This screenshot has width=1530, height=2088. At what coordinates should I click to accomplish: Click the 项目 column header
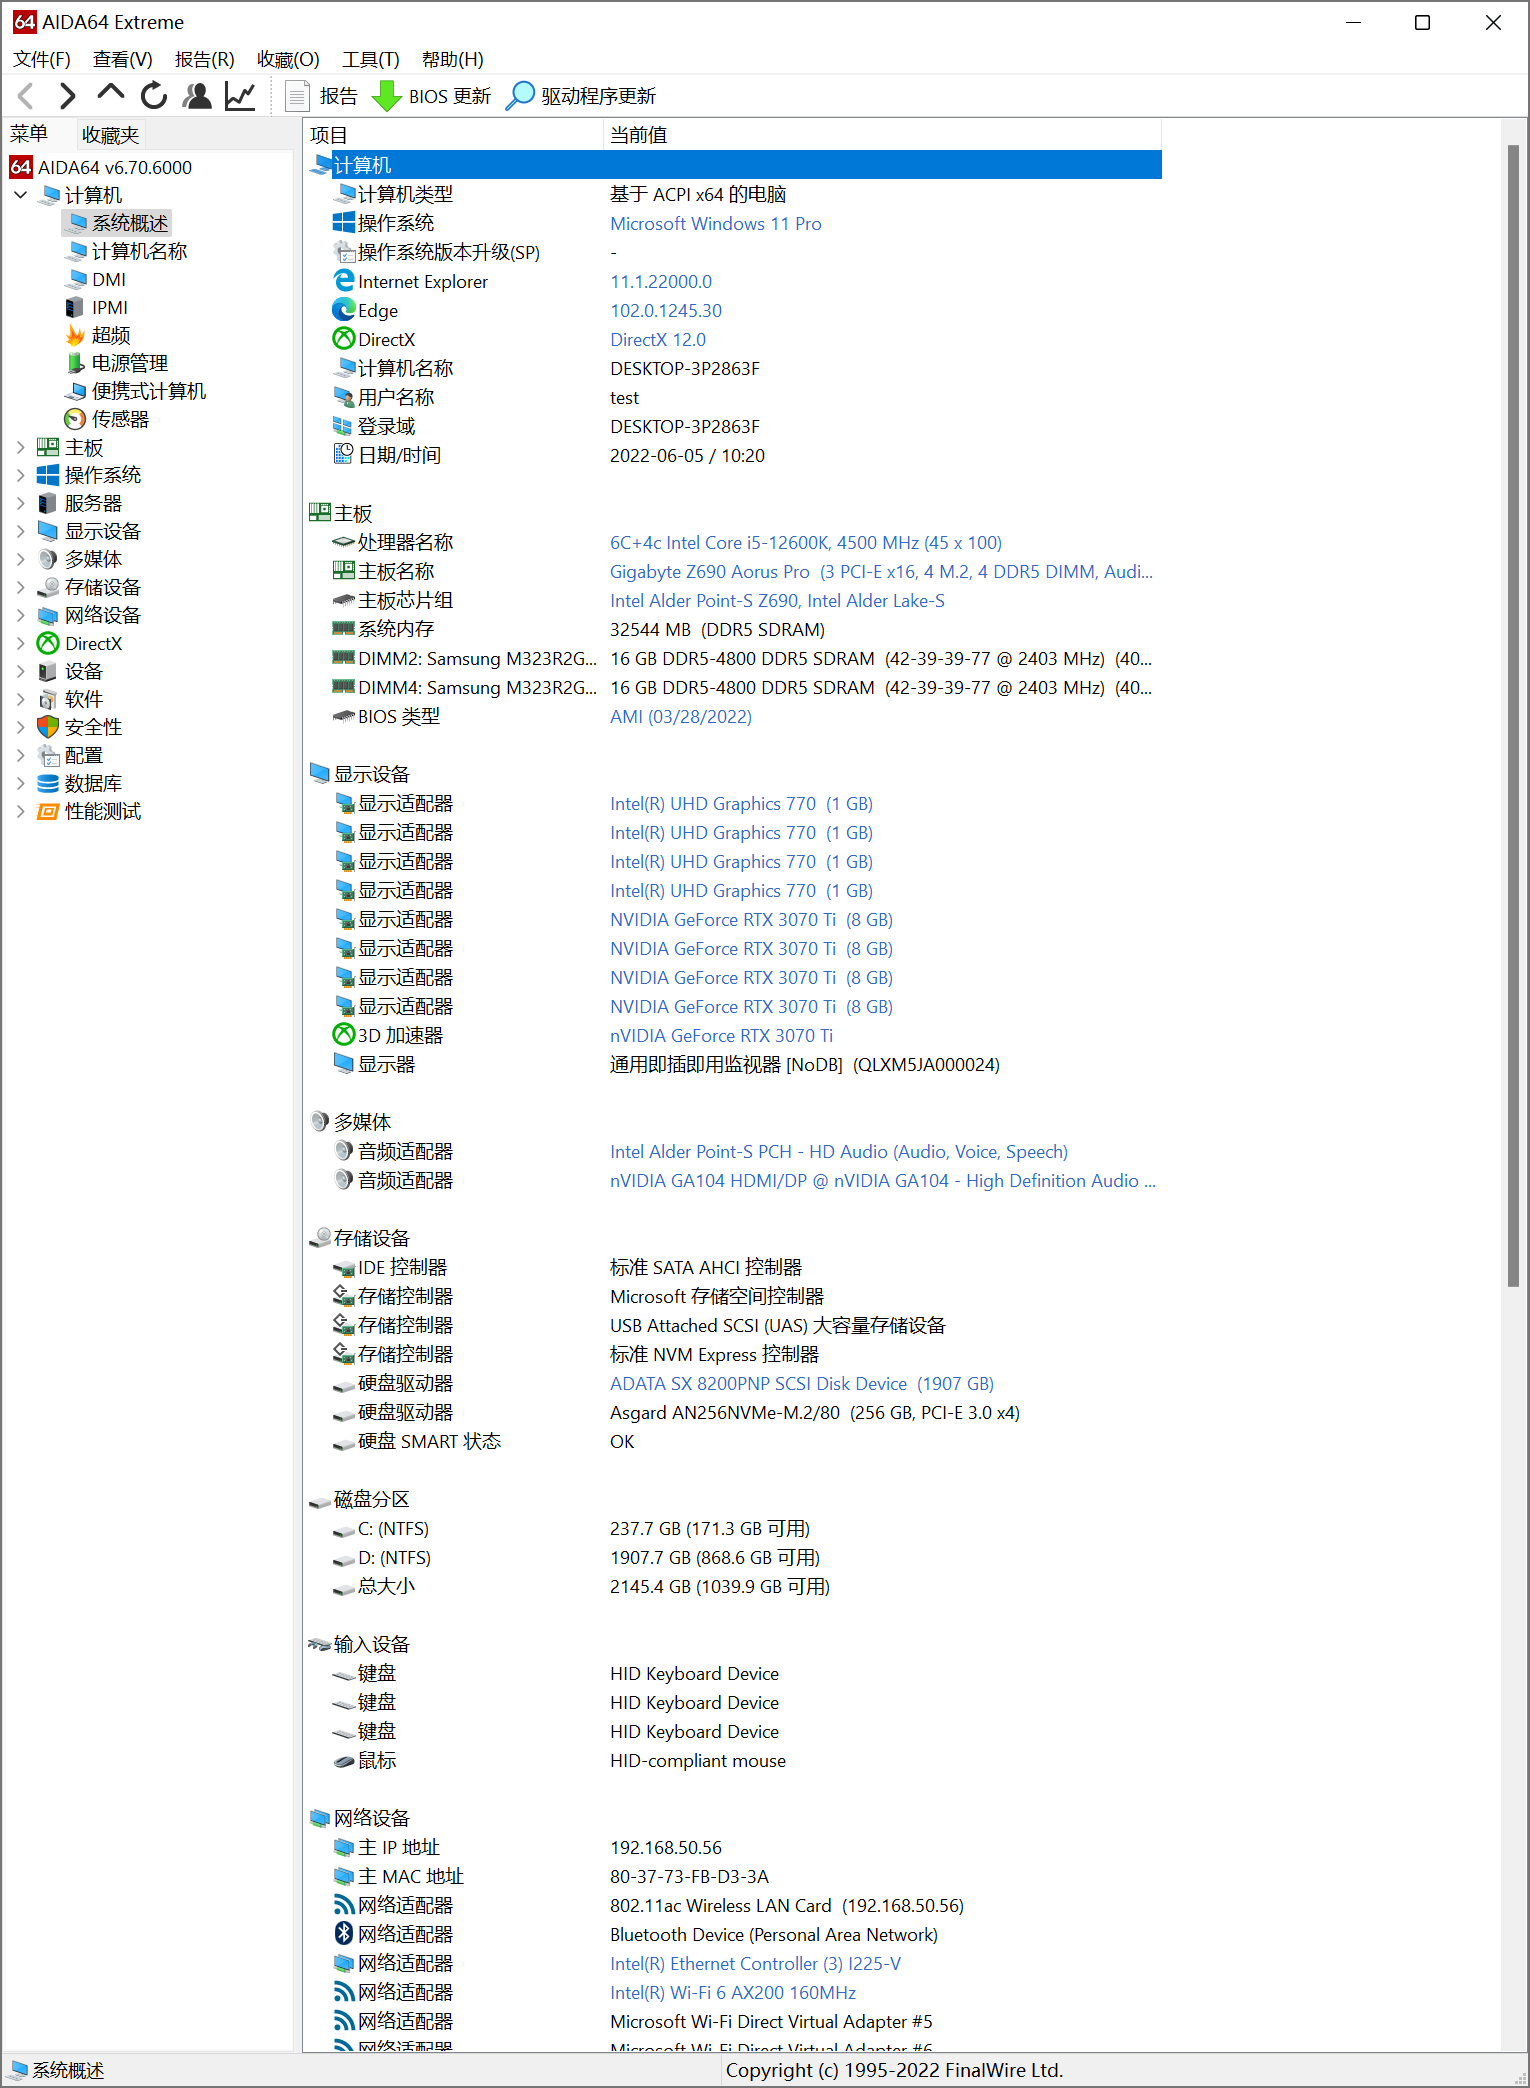[453, 135]
